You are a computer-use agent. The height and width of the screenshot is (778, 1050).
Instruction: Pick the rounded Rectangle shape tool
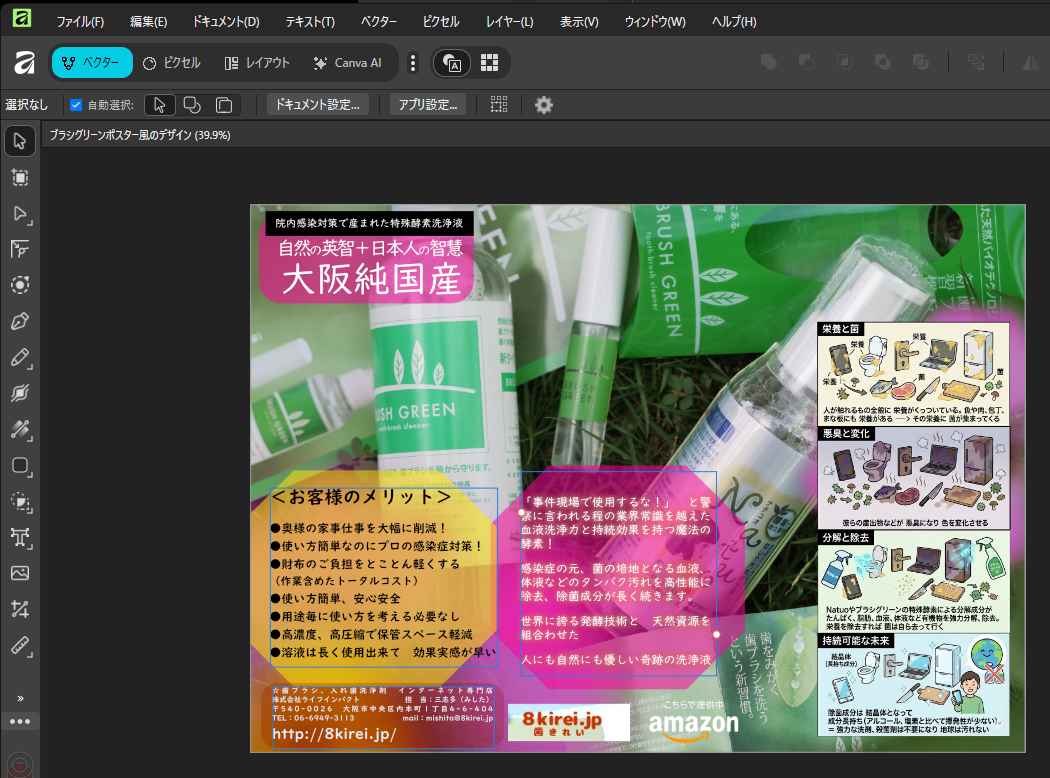(x=19, y=465)
